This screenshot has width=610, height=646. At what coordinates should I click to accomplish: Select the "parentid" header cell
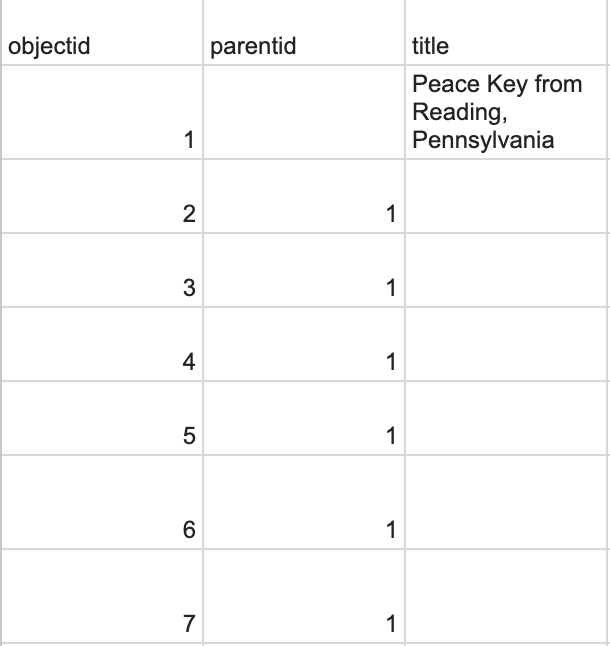(x=303, y=47)
